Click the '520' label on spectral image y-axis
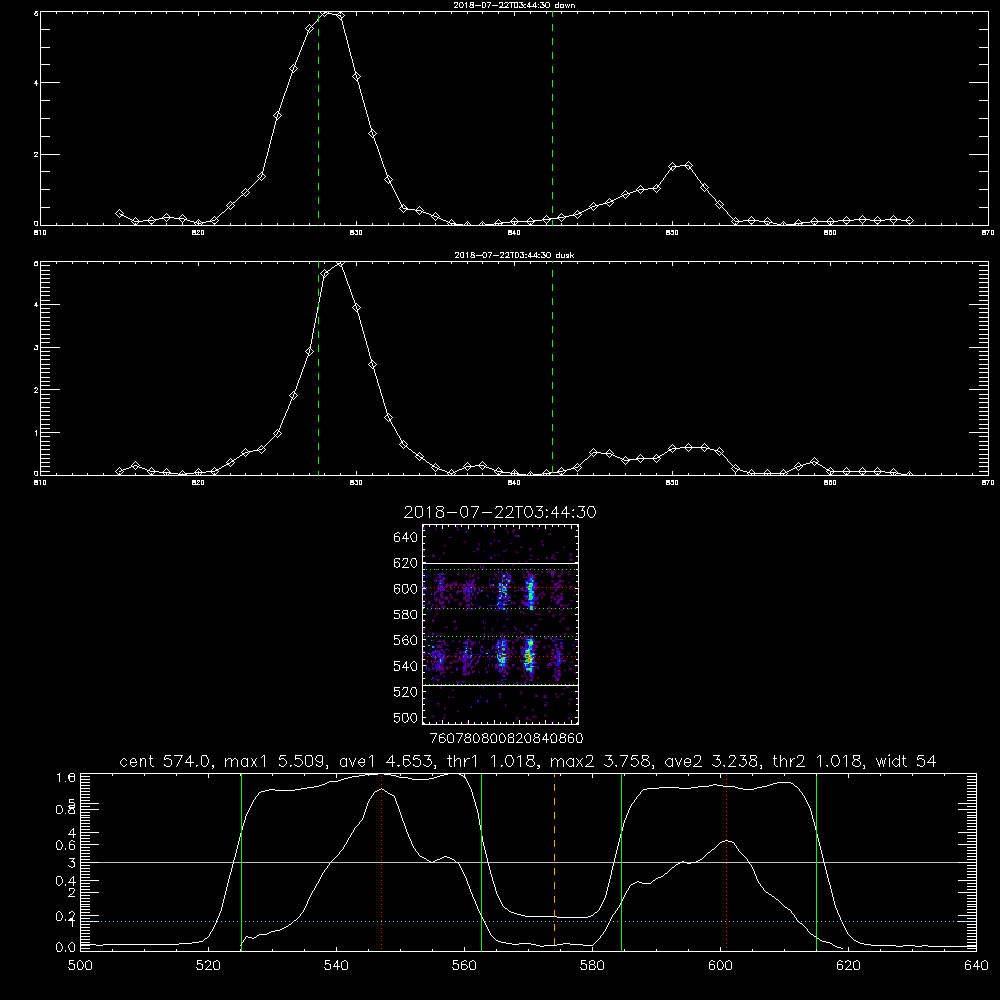The image size is (1000, 1000). (x=406, y=692)
